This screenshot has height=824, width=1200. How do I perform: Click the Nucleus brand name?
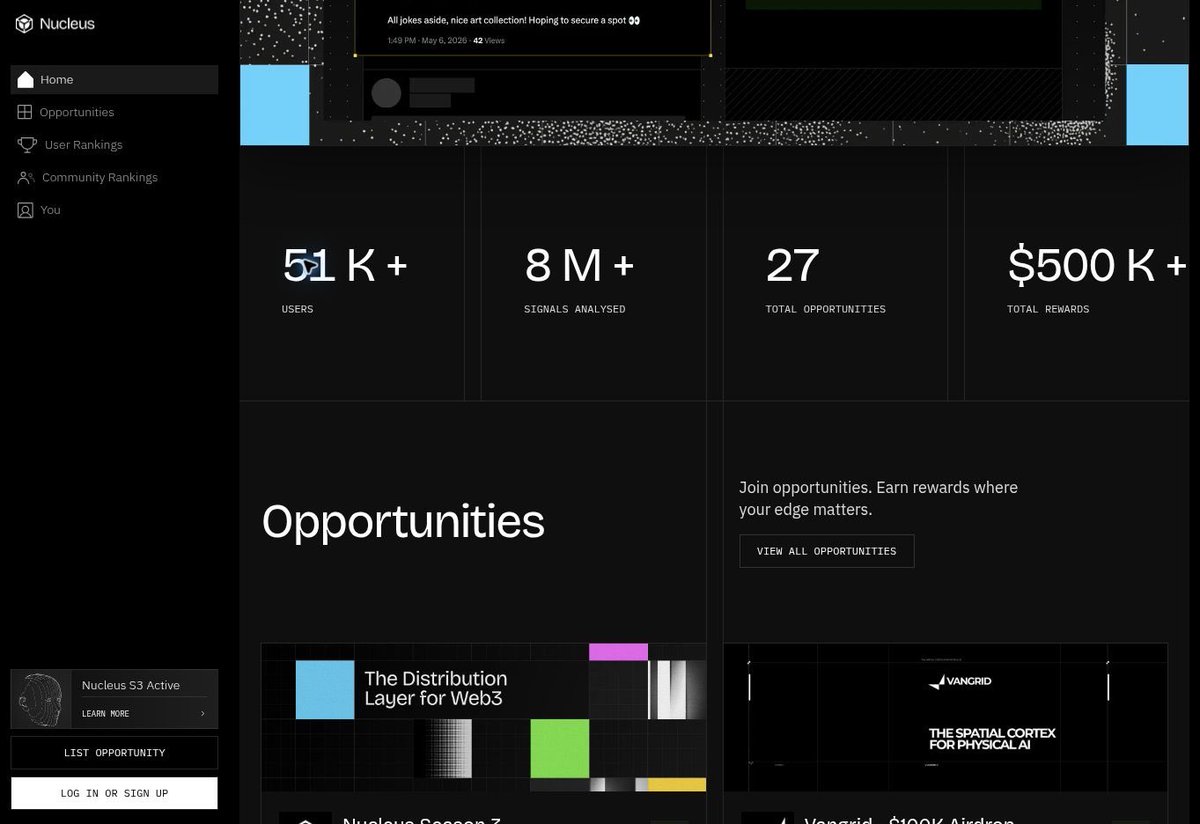pyautogui.click(x=67, y=23)
